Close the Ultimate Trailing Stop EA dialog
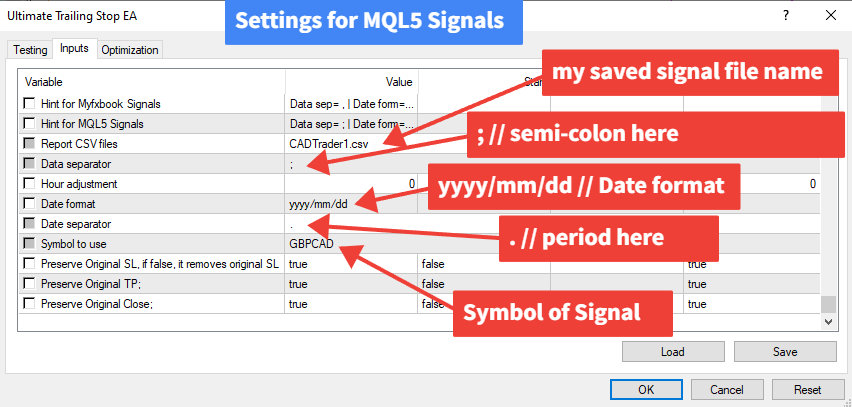 pyautogui.click(x=828, y=15)
